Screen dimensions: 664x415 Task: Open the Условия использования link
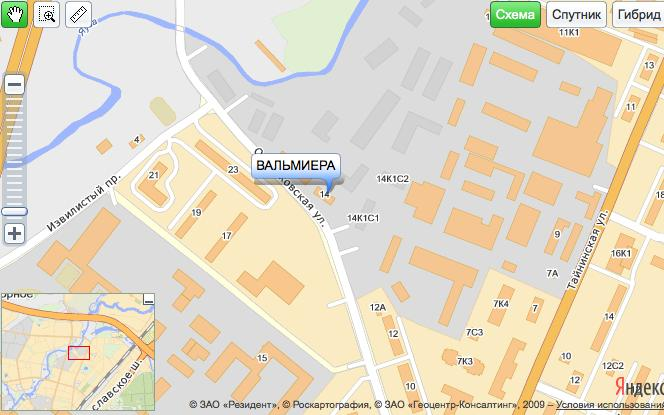(610, 404)
